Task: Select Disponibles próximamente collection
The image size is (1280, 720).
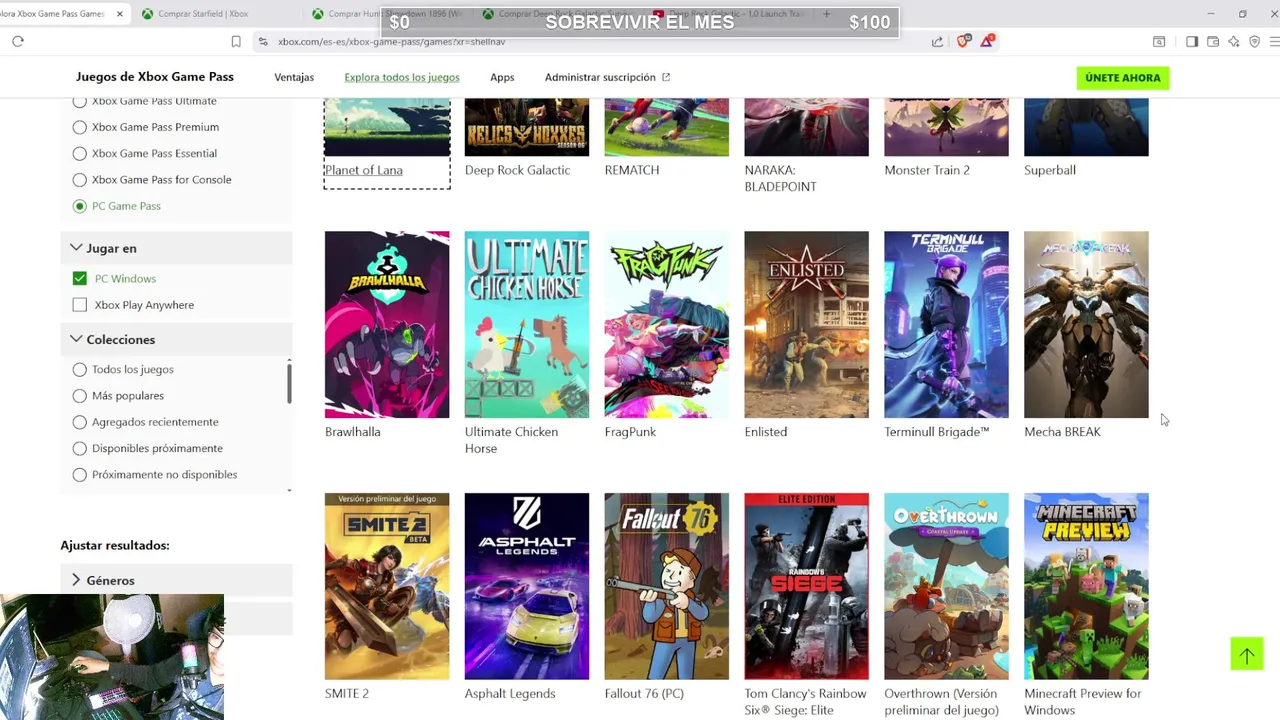Action: pyautogui.click(x=80, y=448)
